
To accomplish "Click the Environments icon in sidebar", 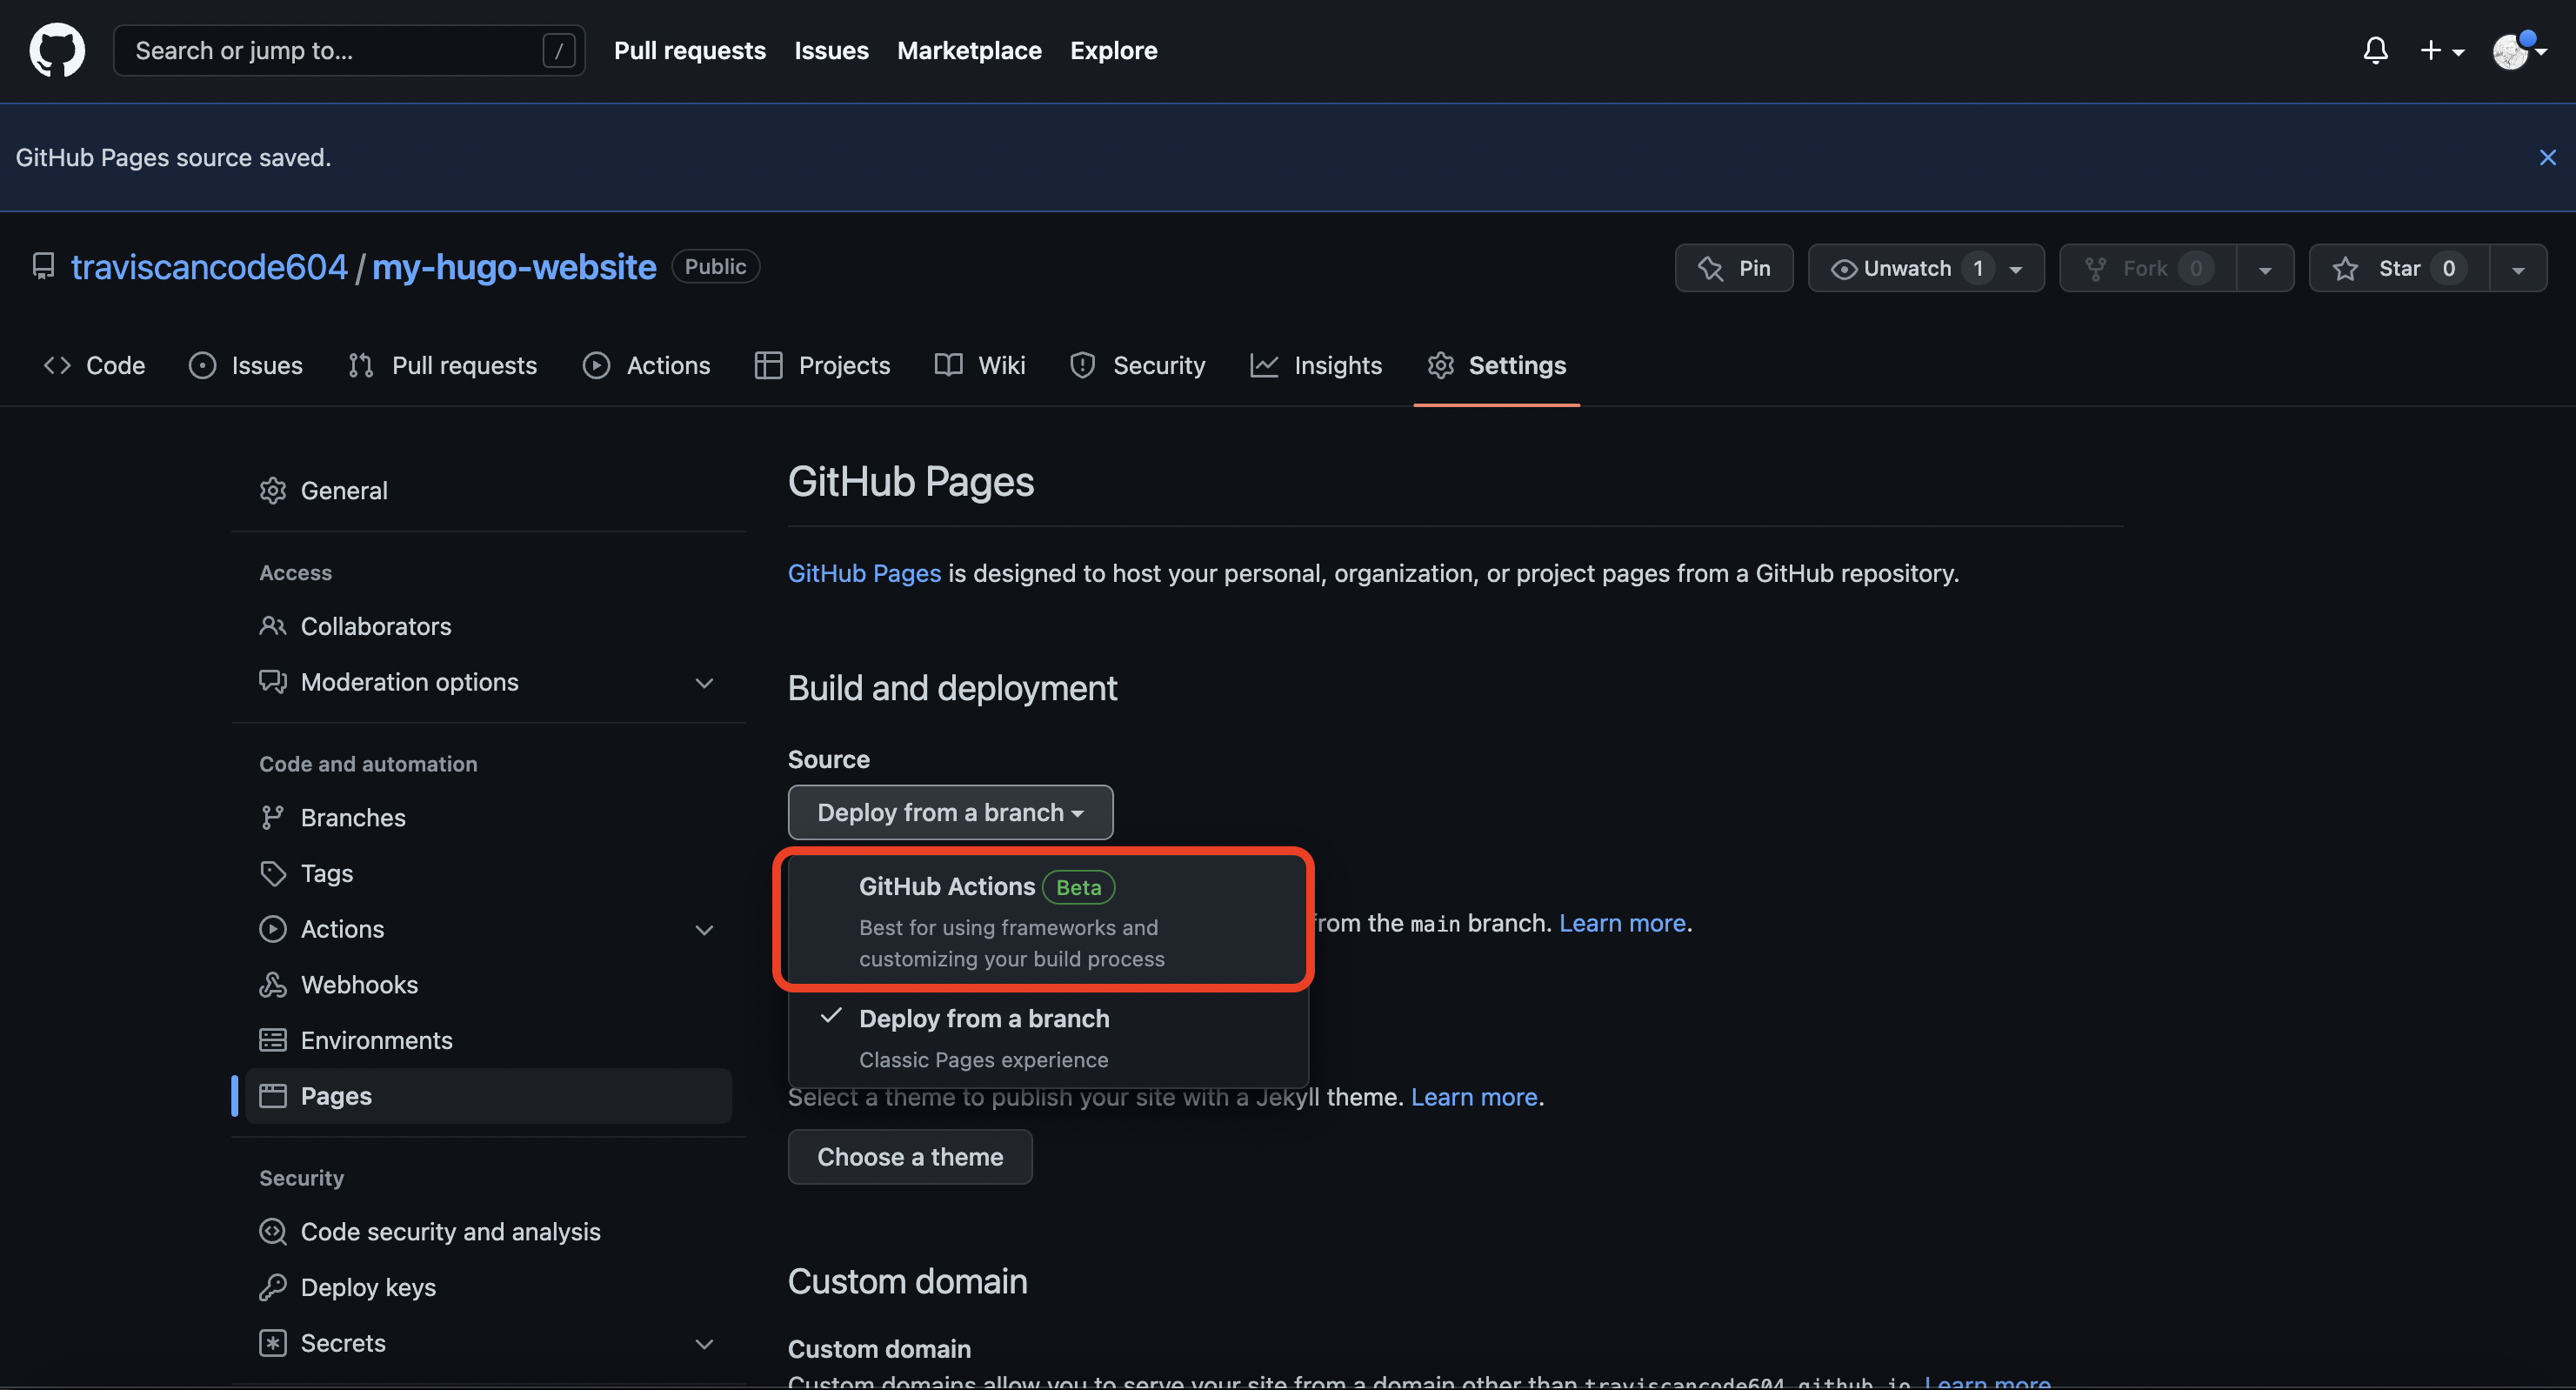I will tap(272, 1040).
